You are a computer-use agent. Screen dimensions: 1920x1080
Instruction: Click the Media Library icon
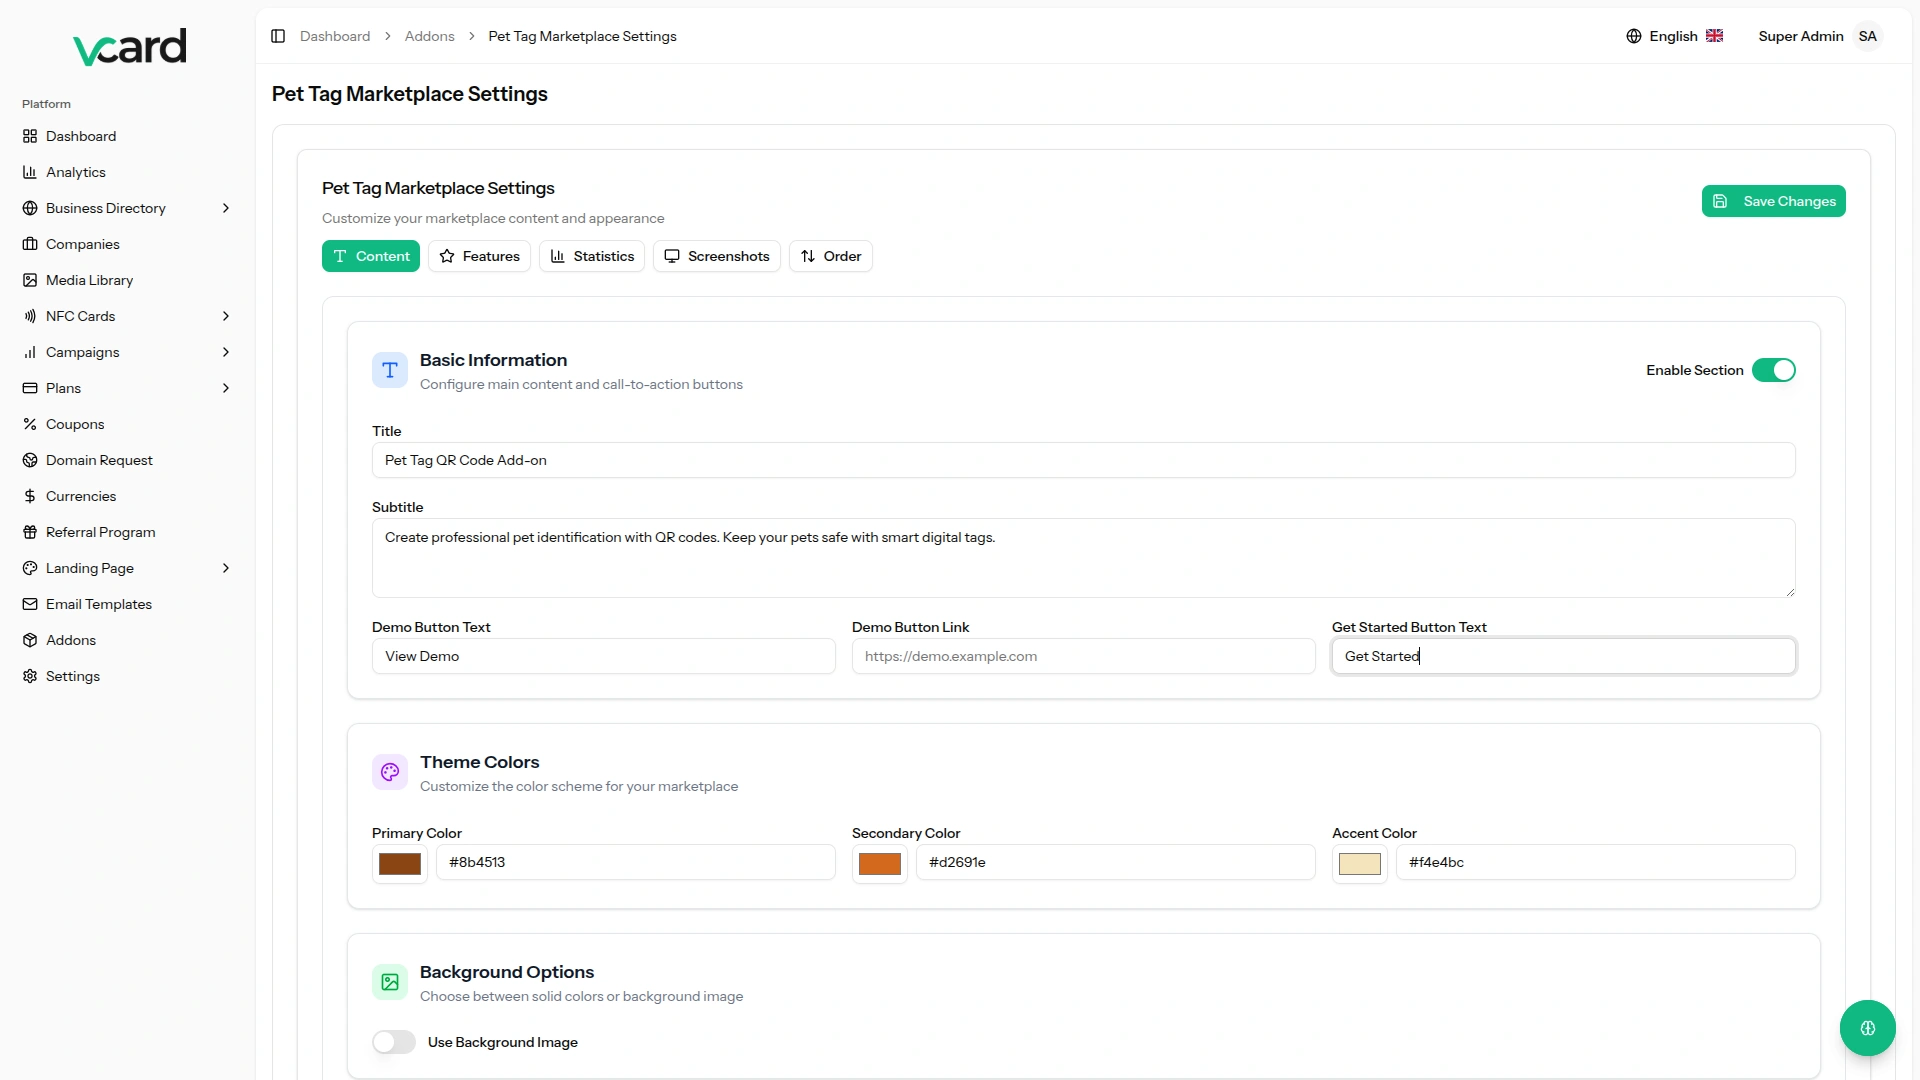[30, 280]
